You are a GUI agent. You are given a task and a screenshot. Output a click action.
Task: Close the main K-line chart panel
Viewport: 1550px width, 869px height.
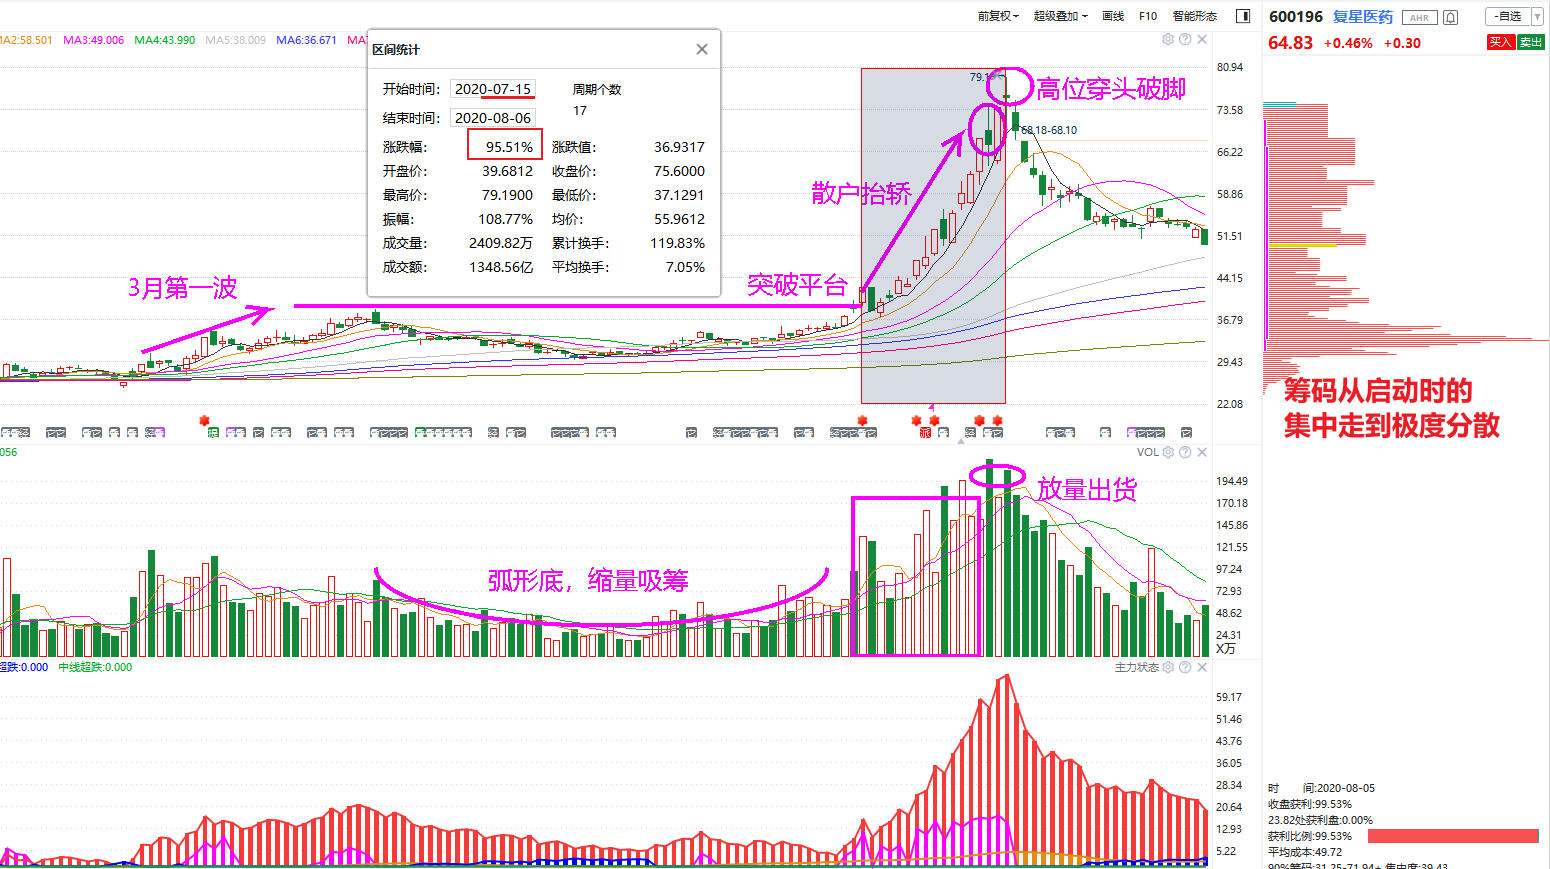coord(1202,40)
